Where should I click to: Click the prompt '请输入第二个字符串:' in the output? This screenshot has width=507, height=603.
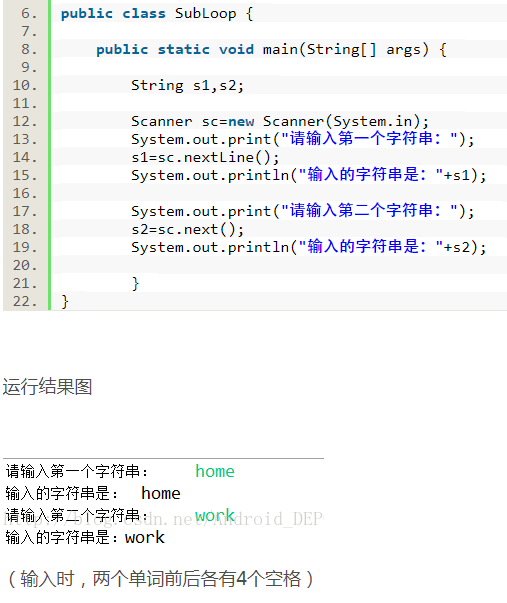pos(77,515)
